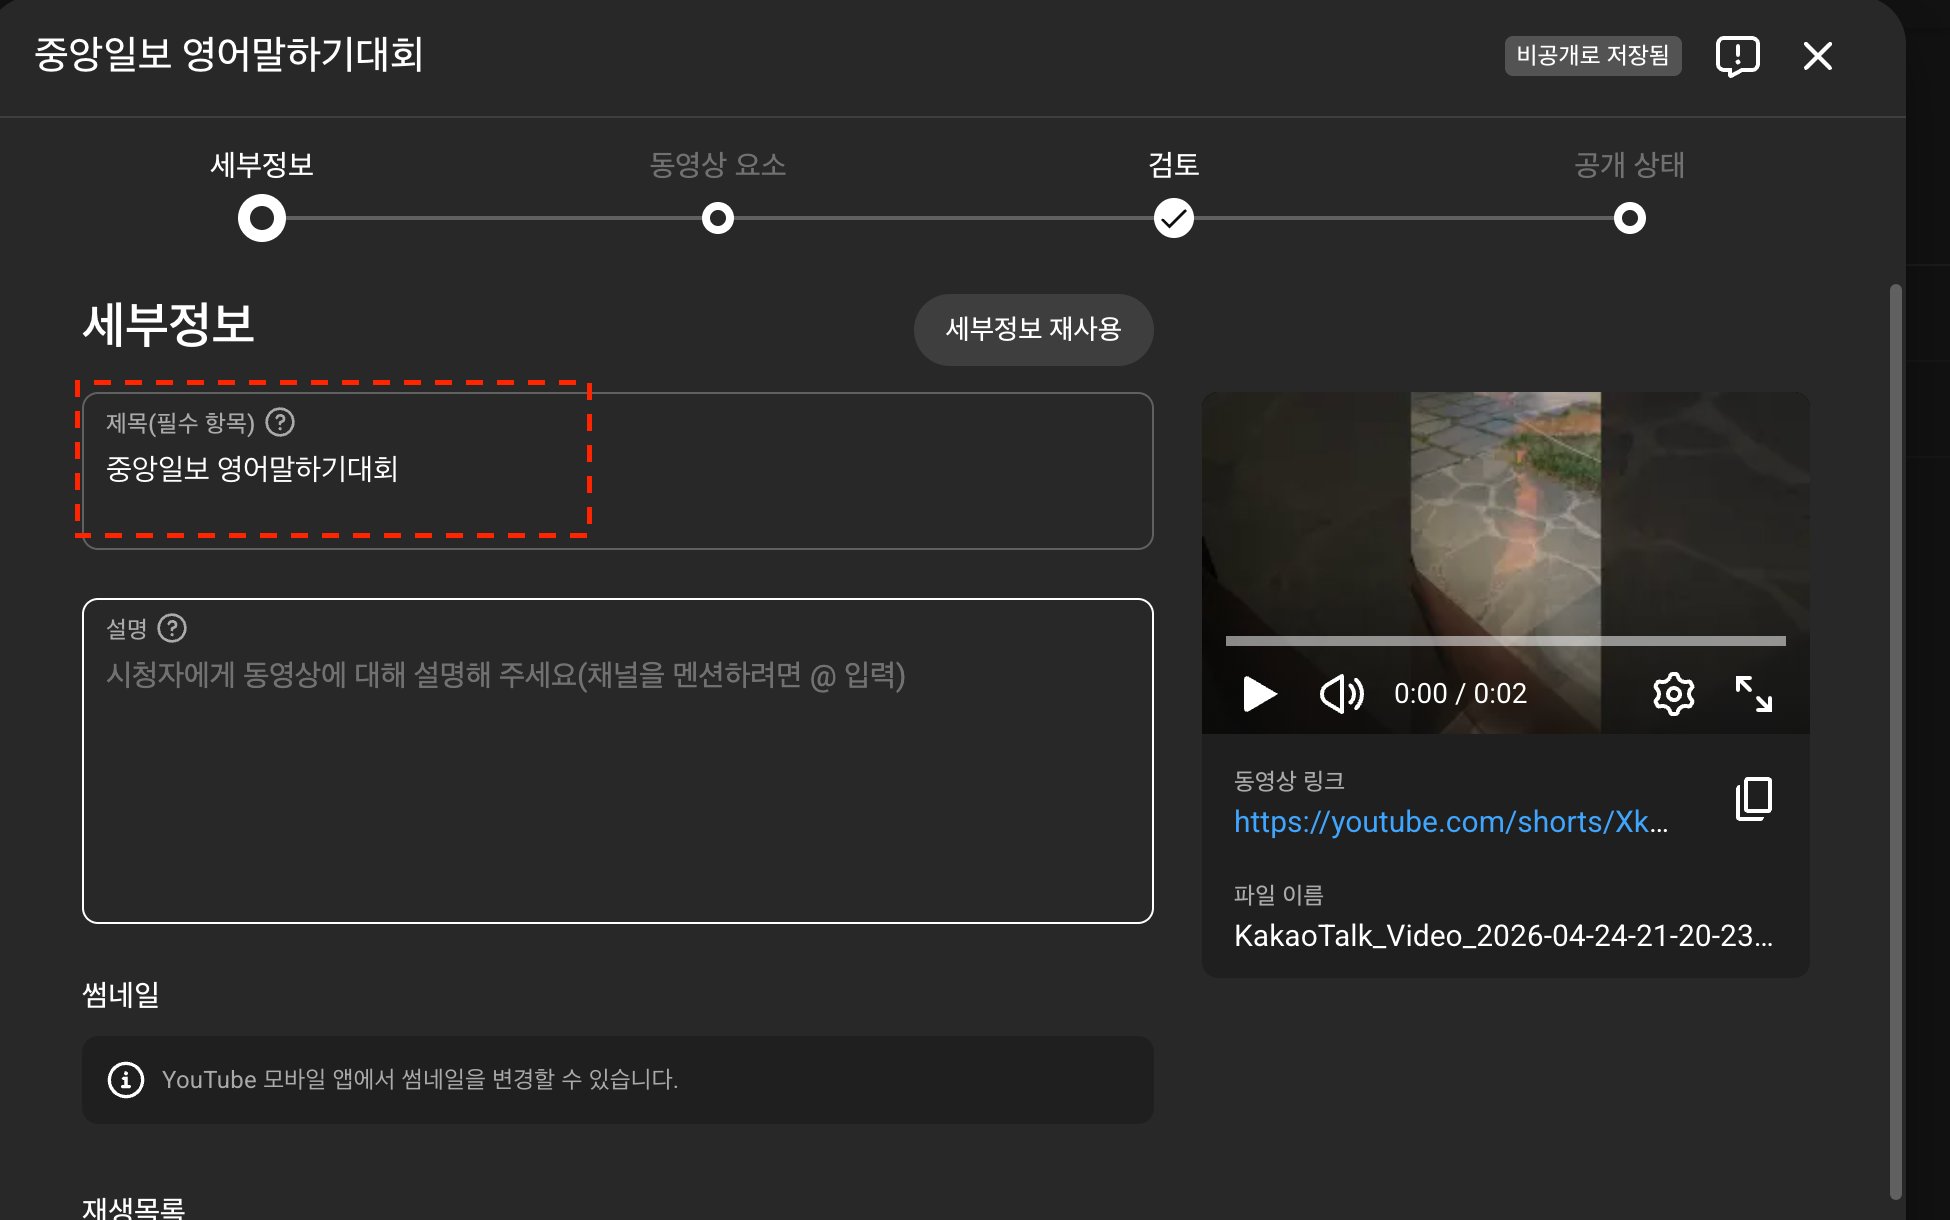
Task: Click the dialog title 중앙일보 영어말하기대회
Action: pyautogui.click(x=229, y=55)
